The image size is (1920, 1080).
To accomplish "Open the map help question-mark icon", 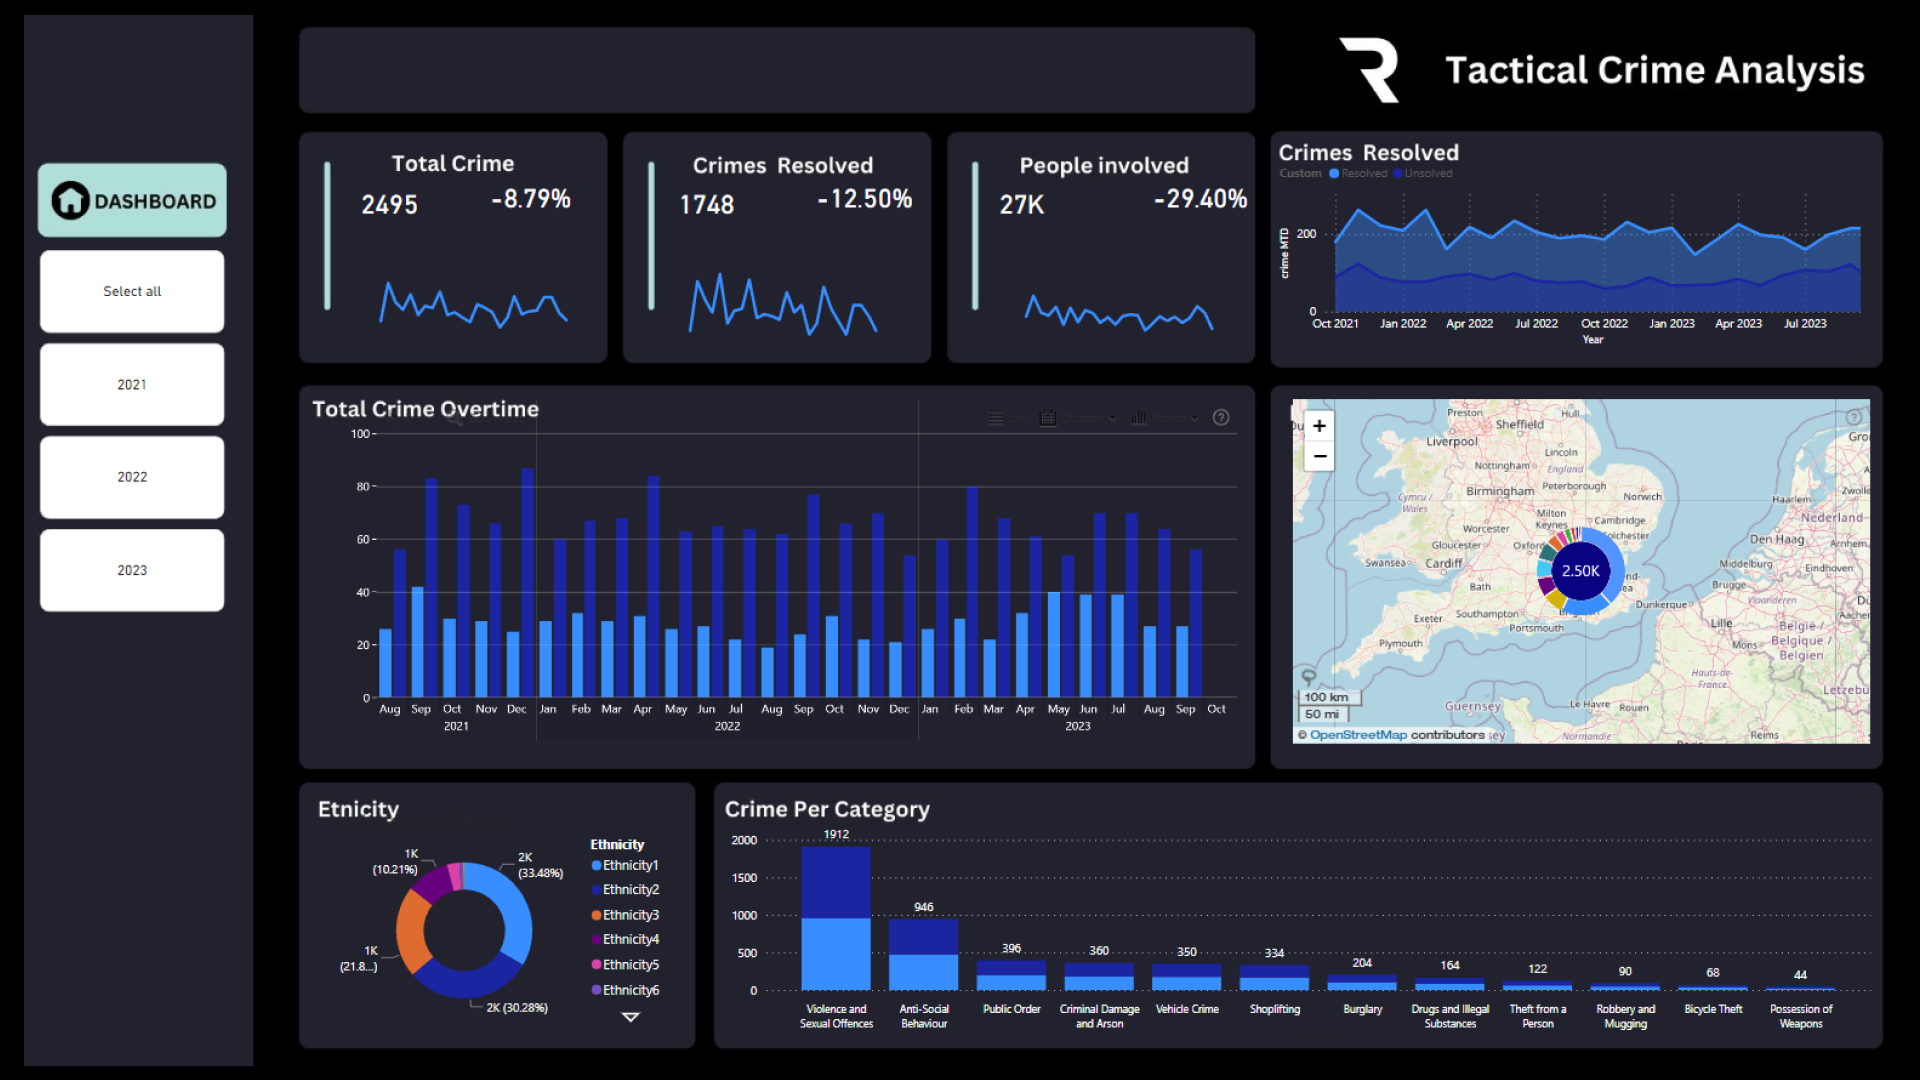I will tap(1854, 417).
